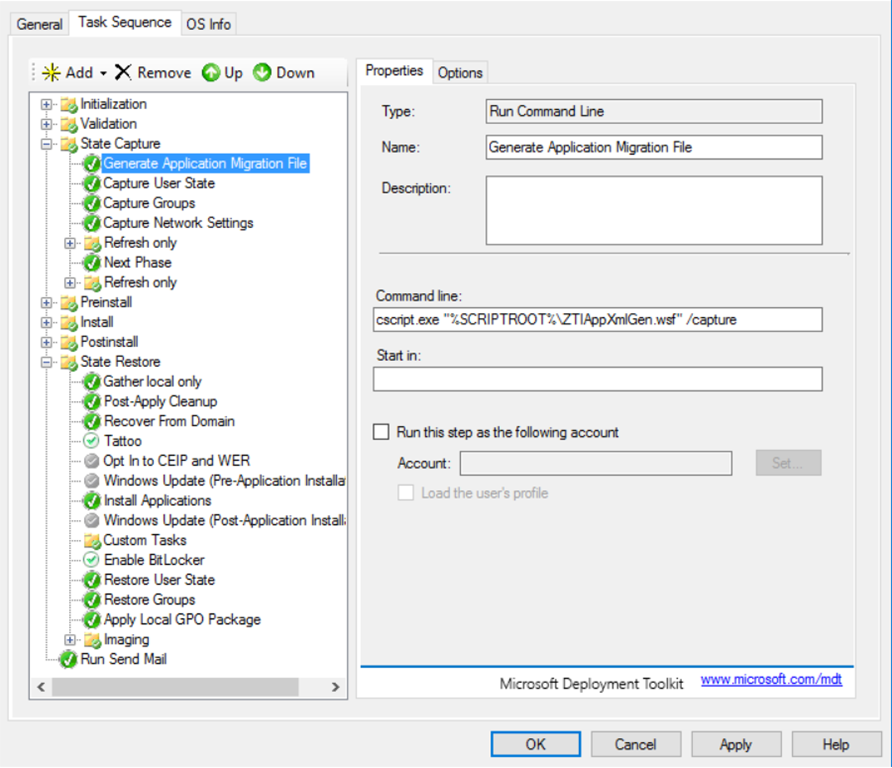Collapse the State Capture group
The image size is (892, 768).
tap(46, 144)
